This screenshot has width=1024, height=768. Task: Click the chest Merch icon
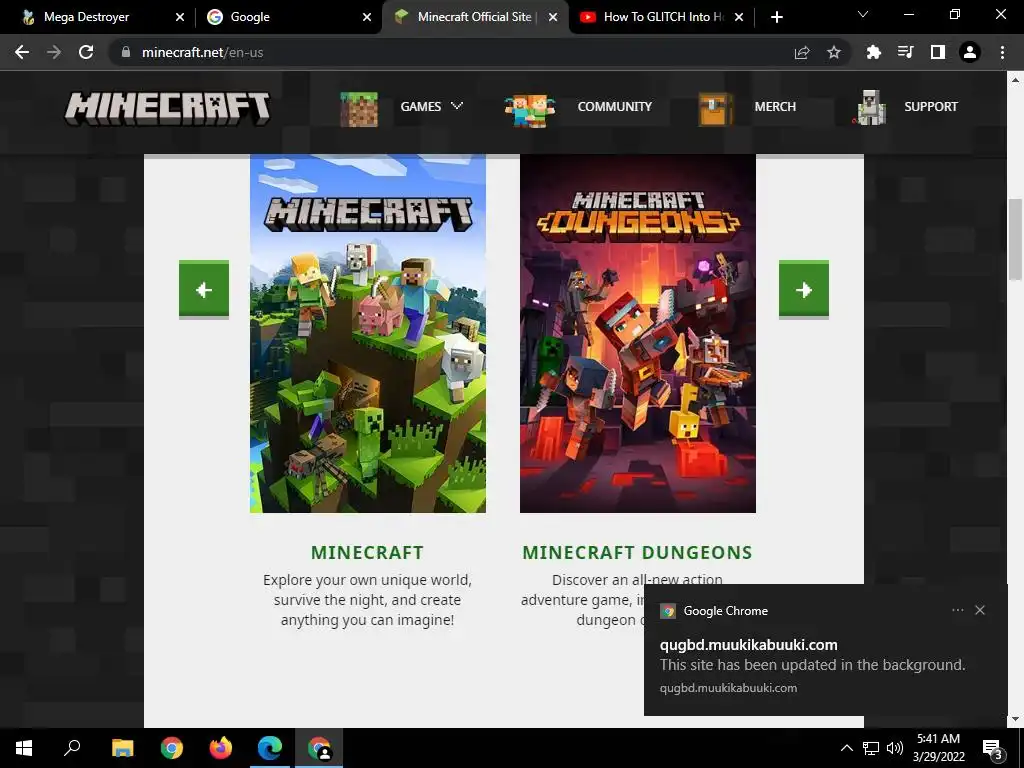click(714, 109)
